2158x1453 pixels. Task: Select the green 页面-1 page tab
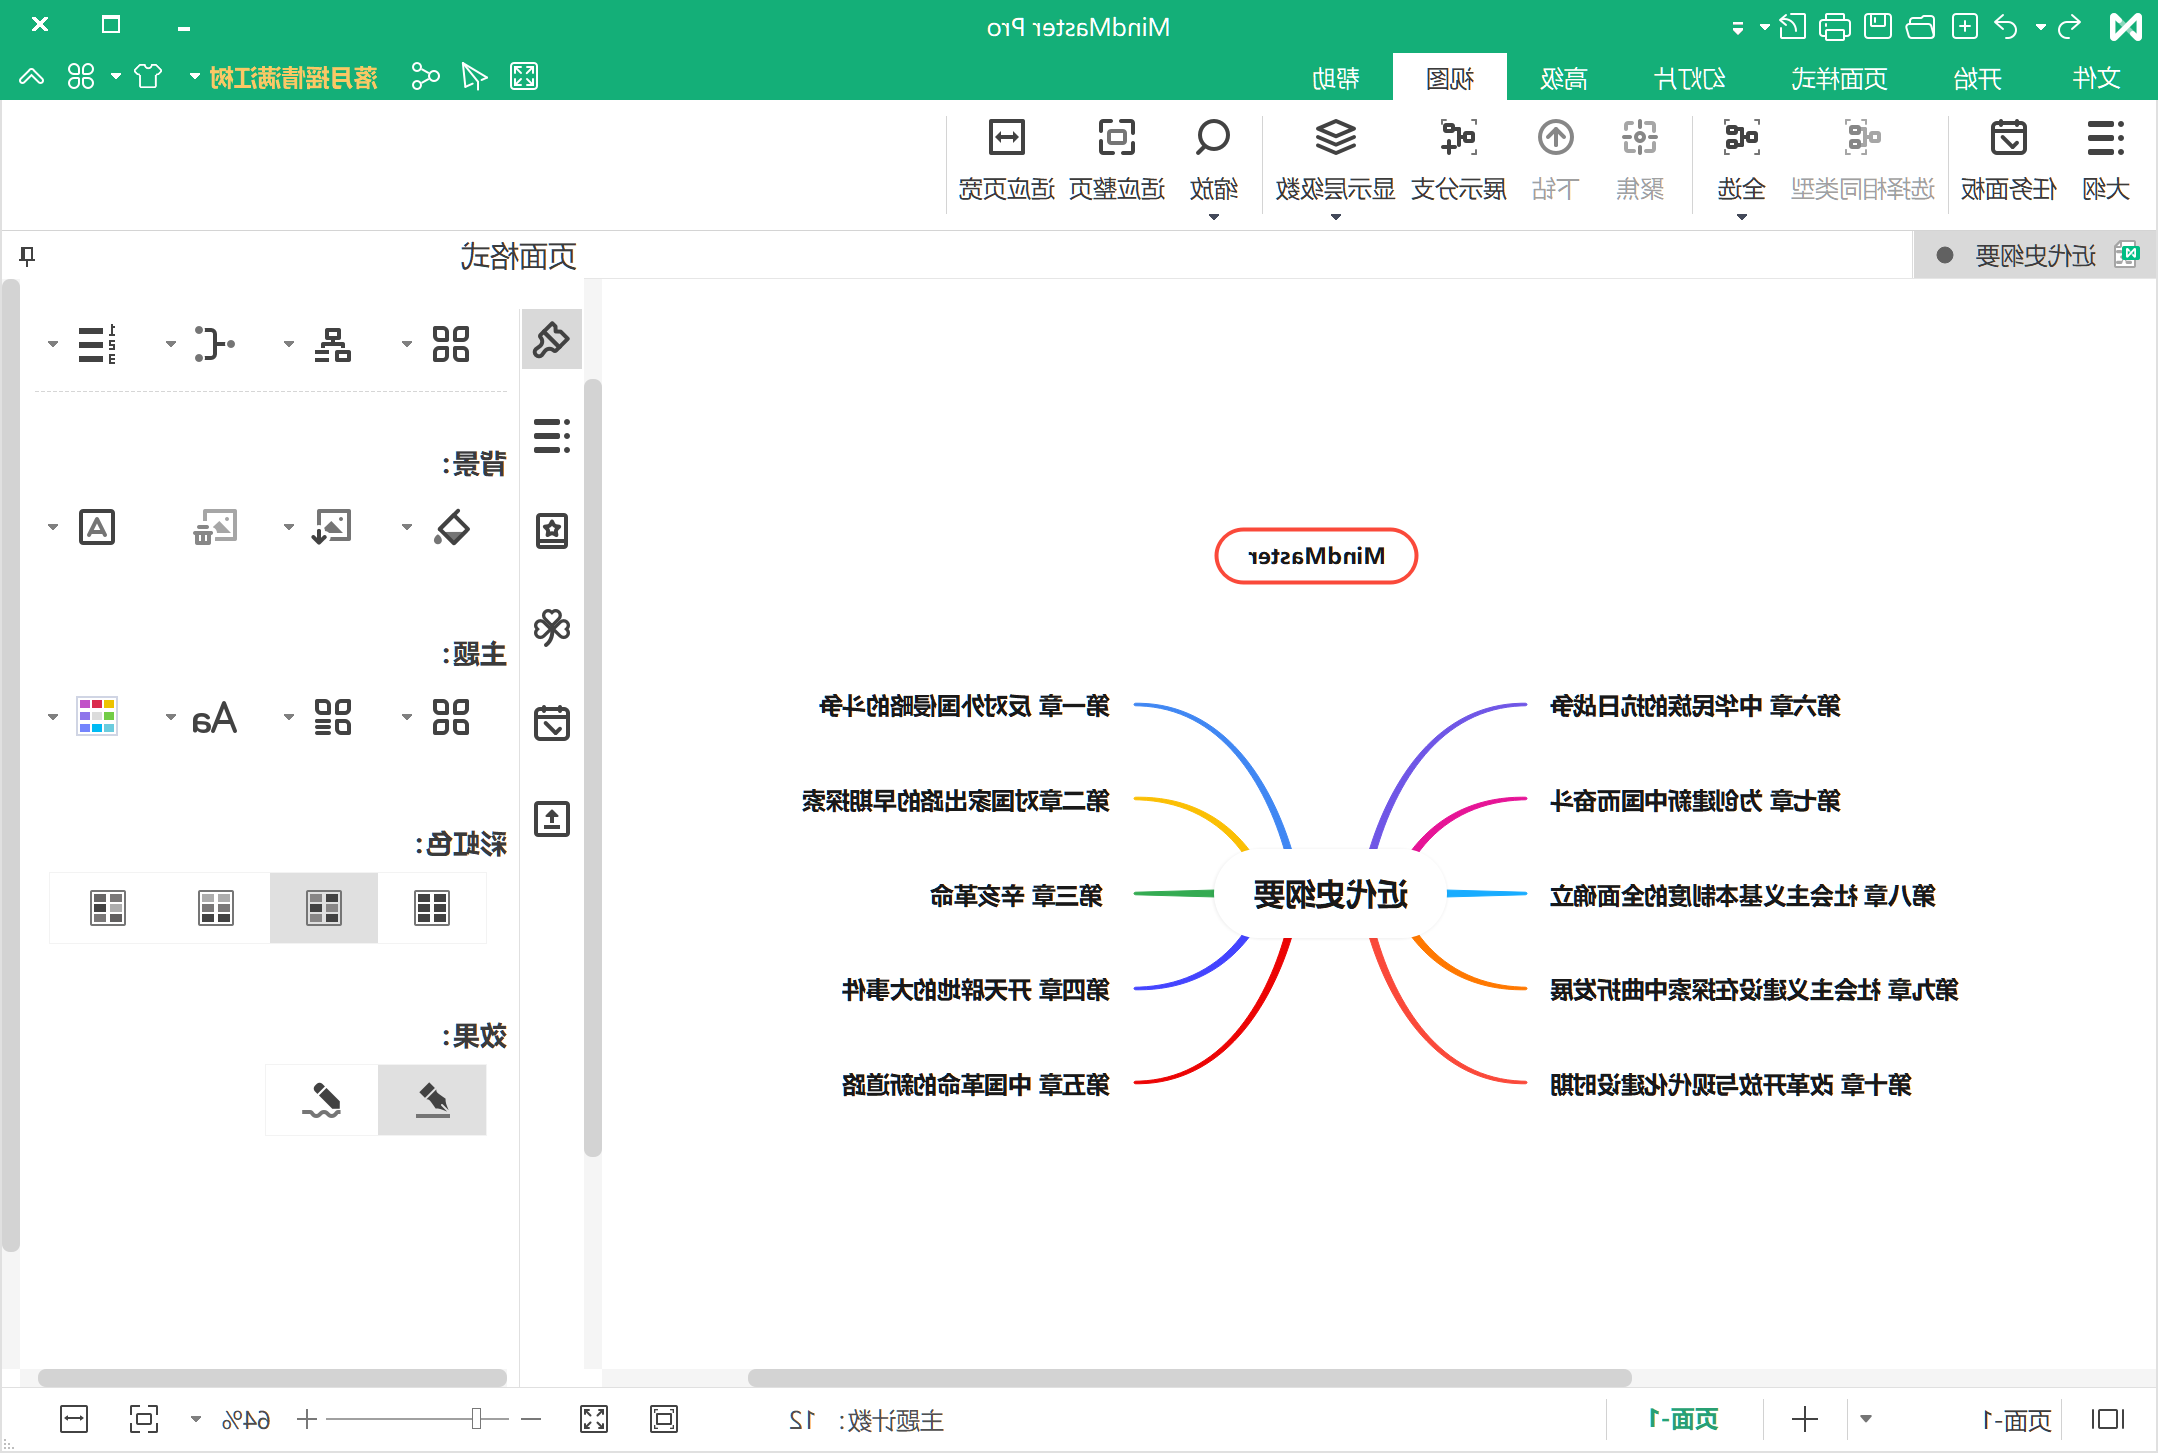coord(1683,1419)
